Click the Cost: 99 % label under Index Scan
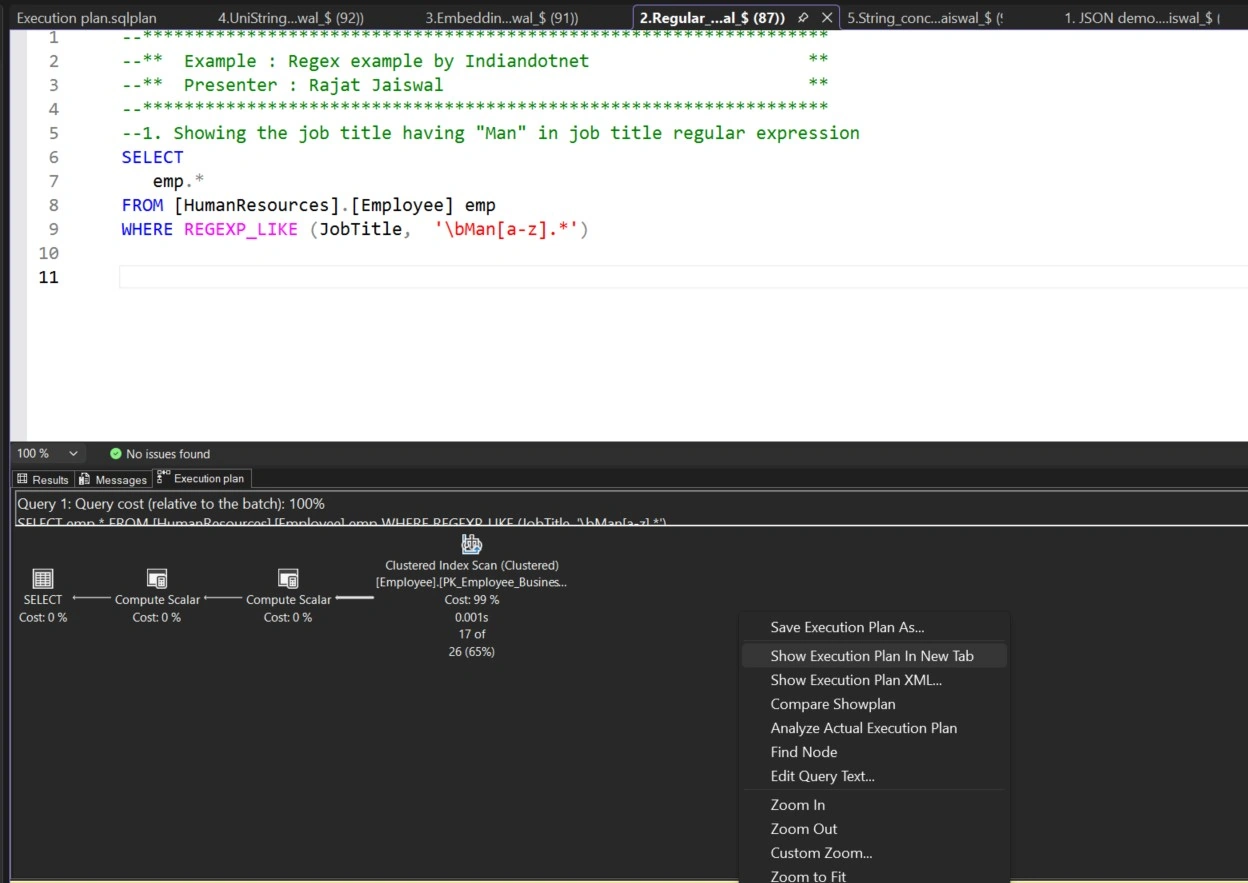This screenshot has width=1248, height=883. 472,599
